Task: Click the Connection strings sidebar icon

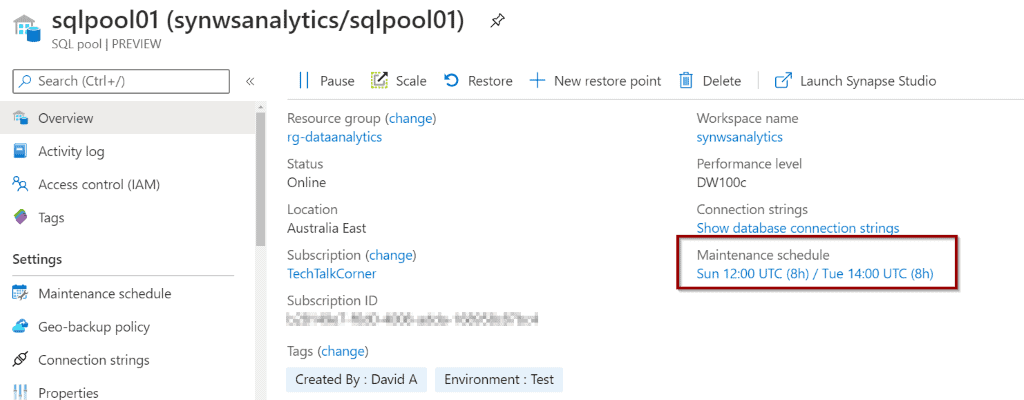Action: coord(20,360)
